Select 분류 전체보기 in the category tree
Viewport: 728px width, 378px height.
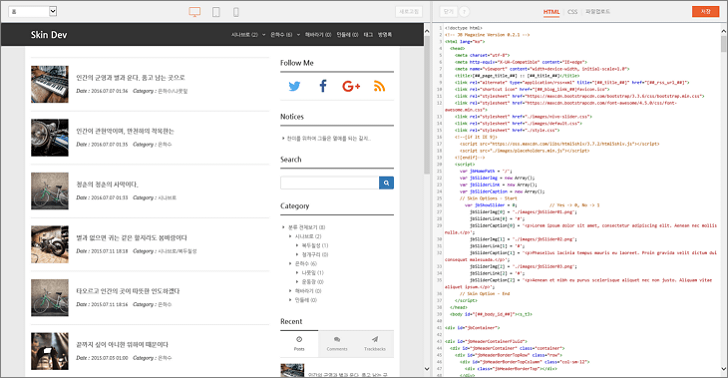[x=306, y=227]
